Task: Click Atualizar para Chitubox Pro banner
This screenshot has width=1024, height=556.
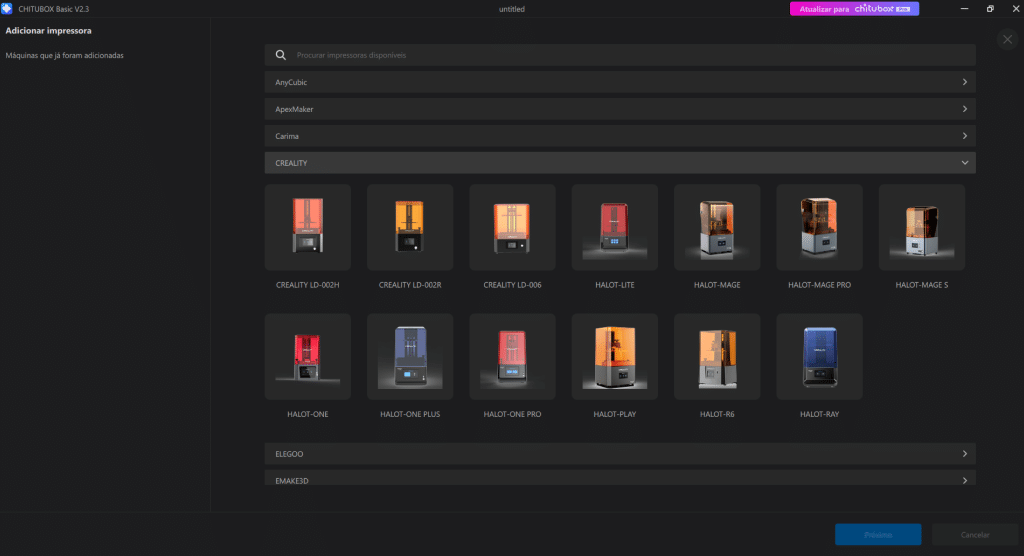Action: [854, 8]
